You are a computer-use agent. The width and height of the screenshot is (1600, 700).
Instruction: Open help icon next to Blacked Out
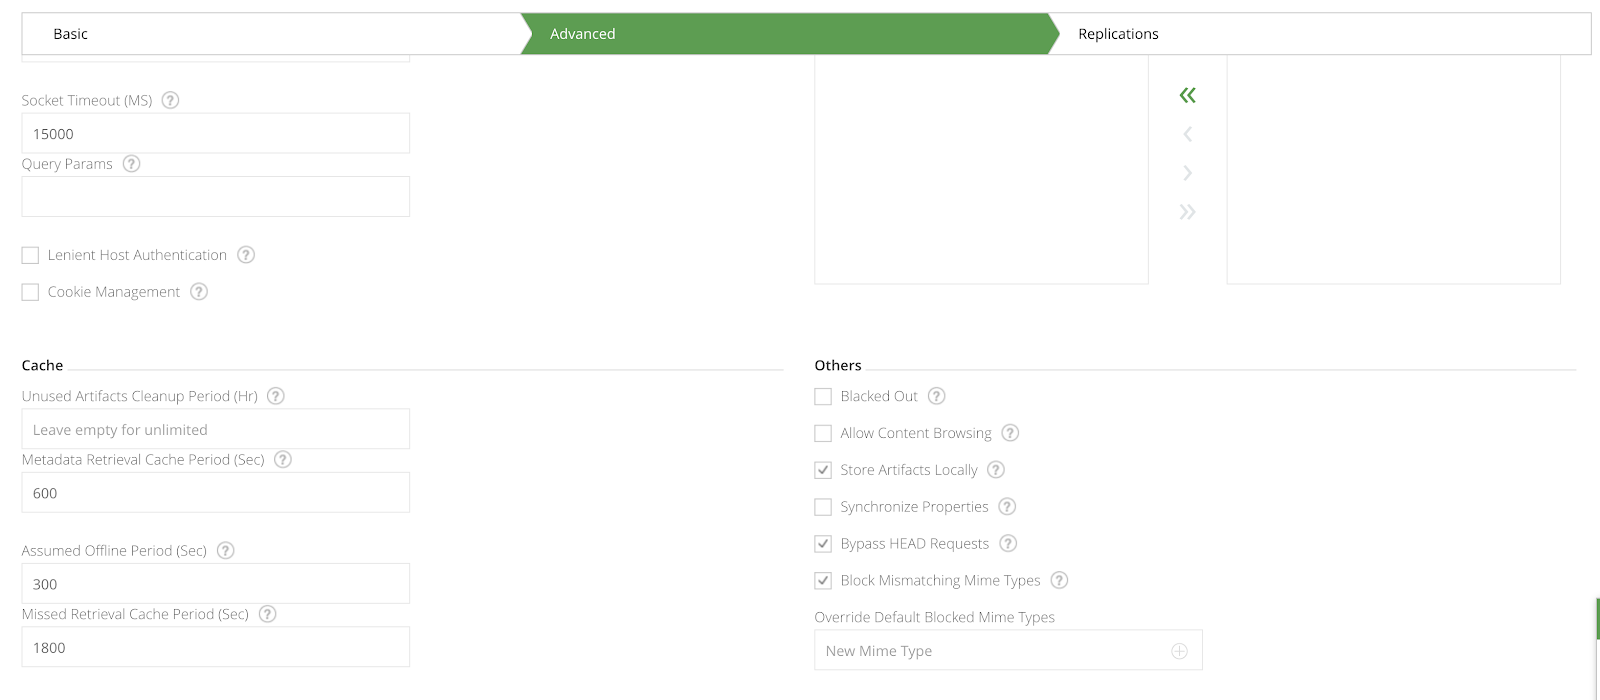pos(936,396)
